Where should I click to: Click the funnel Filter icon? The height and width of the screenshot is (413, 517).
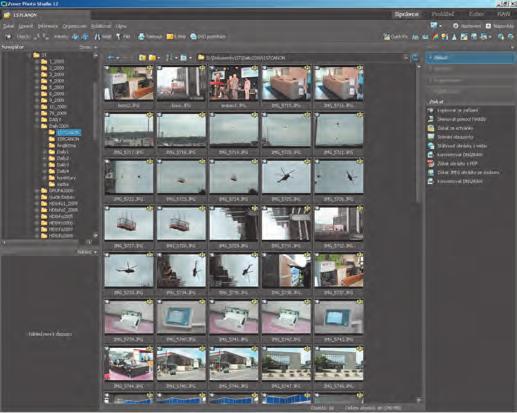pyautogui.click(x=118, y=37)
